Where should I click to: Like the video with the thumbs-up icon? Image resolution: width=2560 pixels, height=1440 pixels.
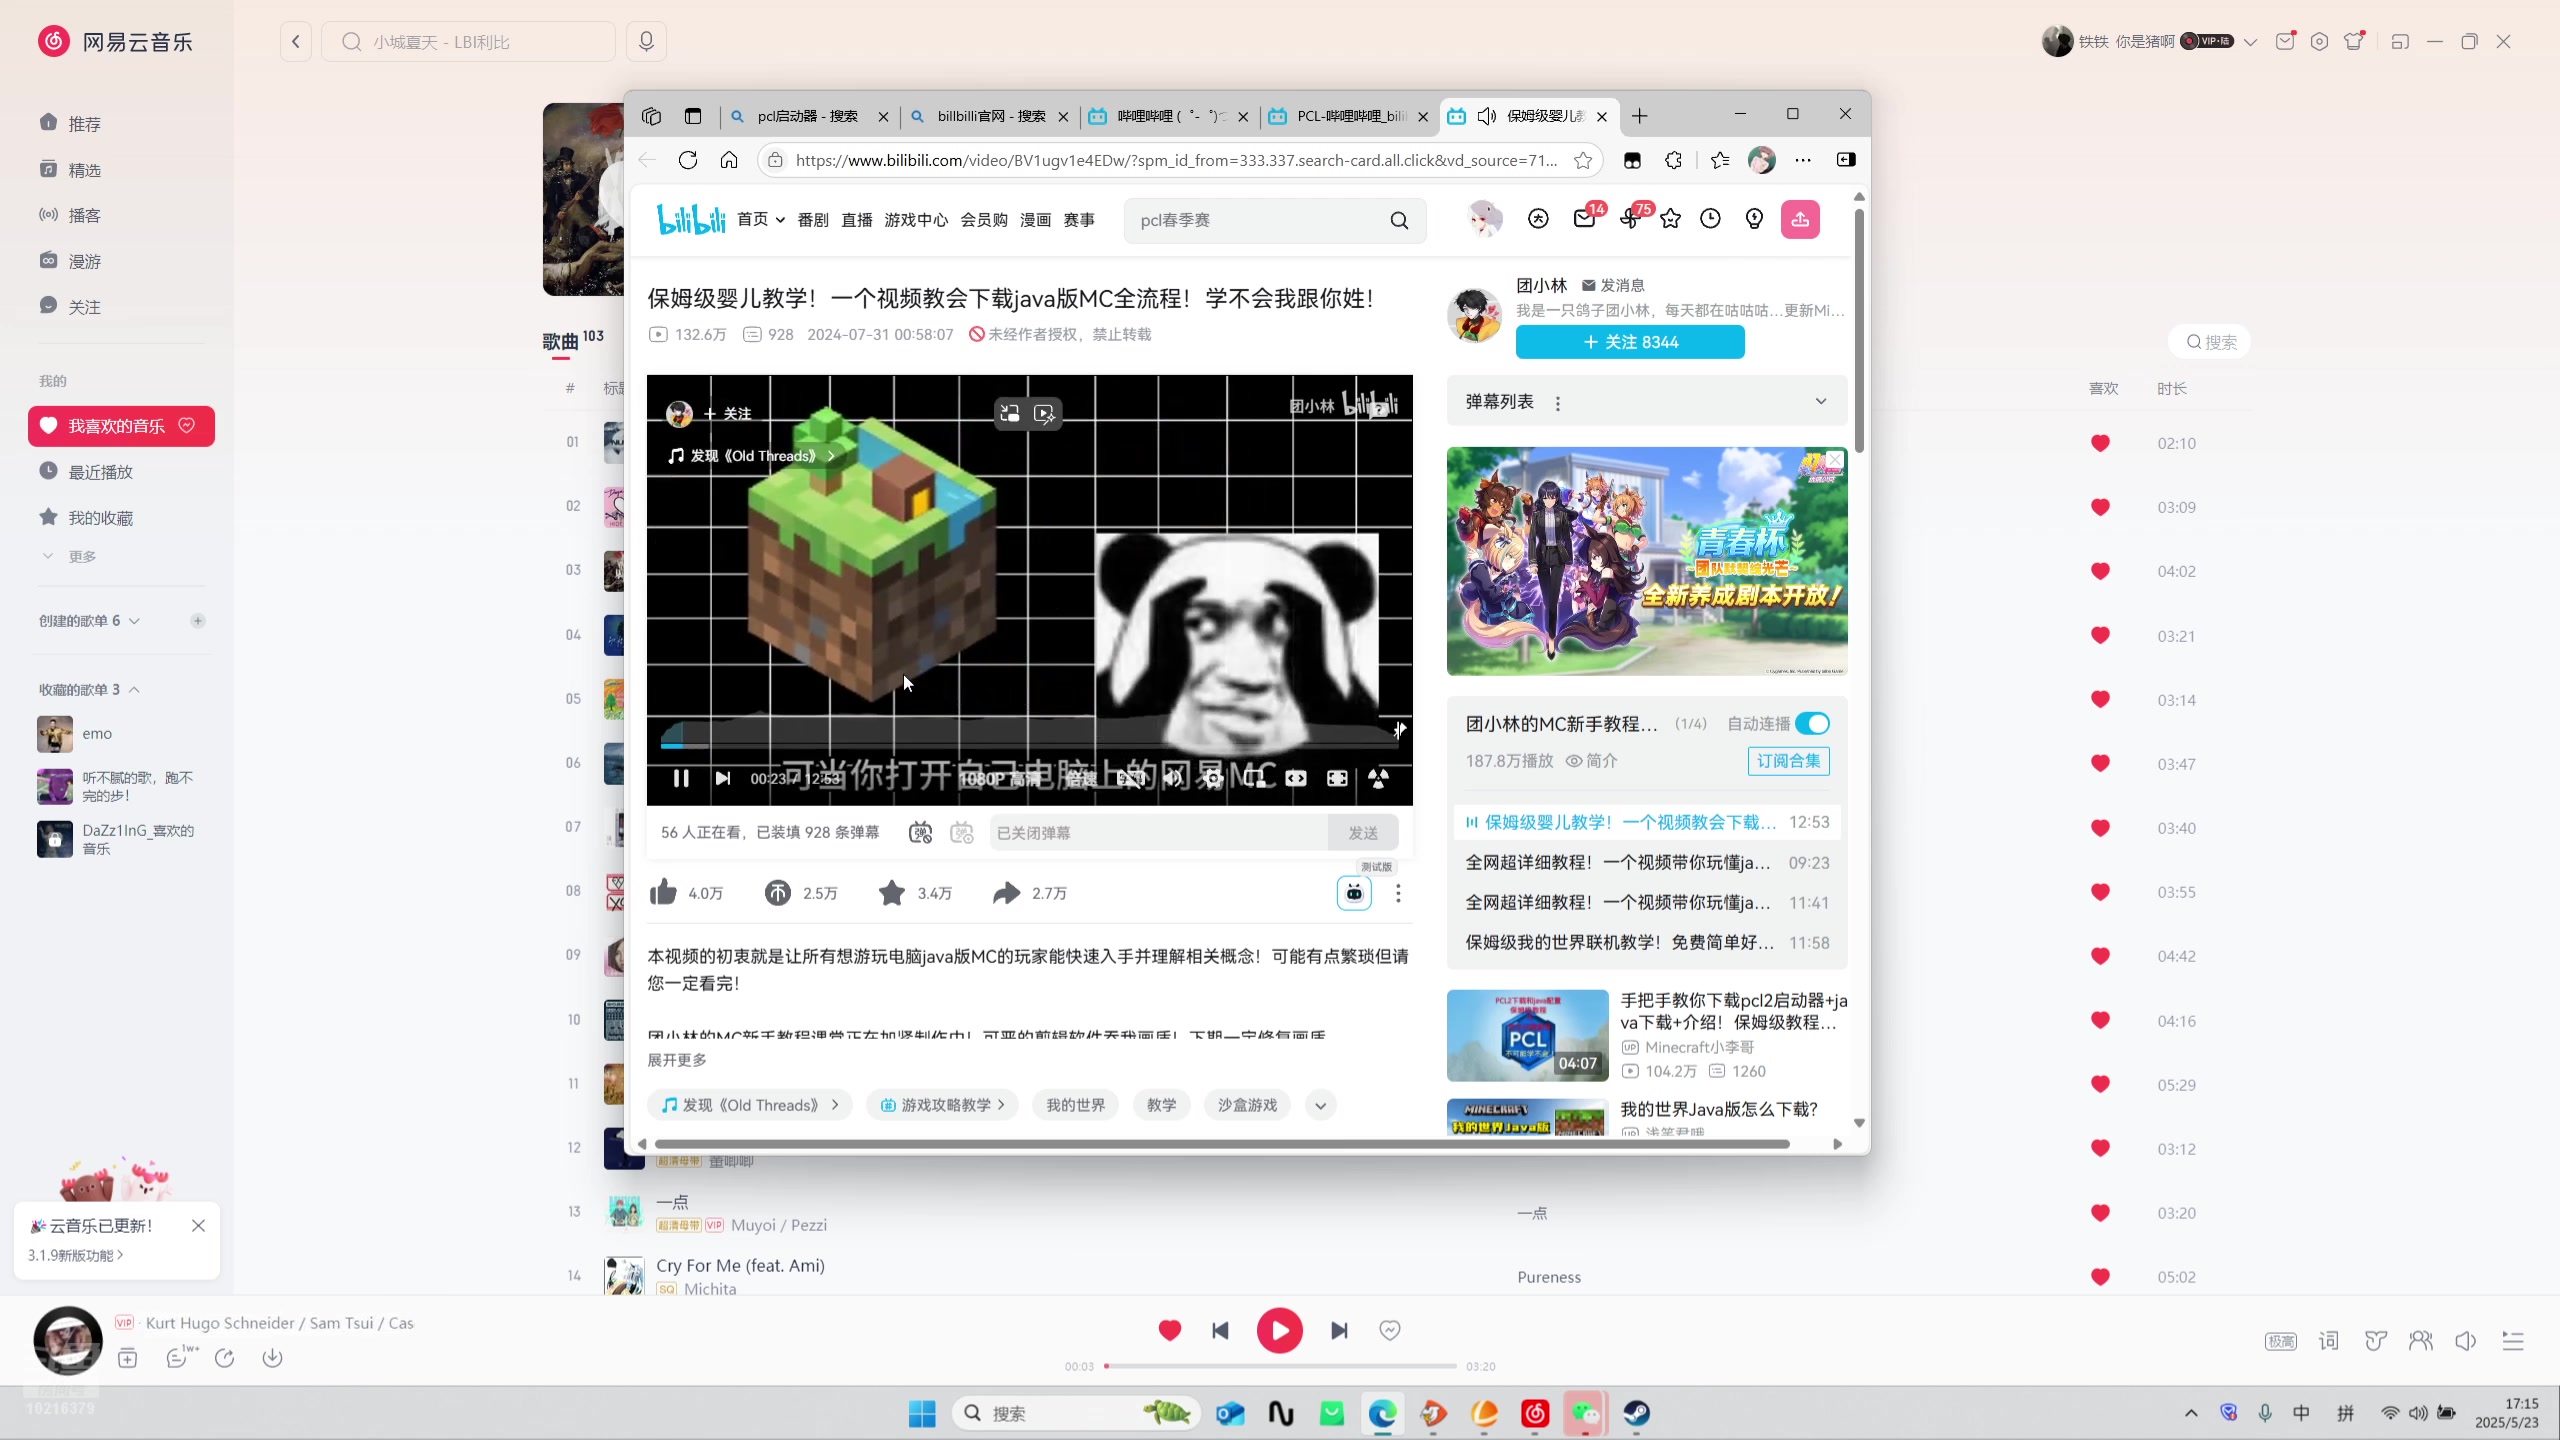click(x=663, y=892)
